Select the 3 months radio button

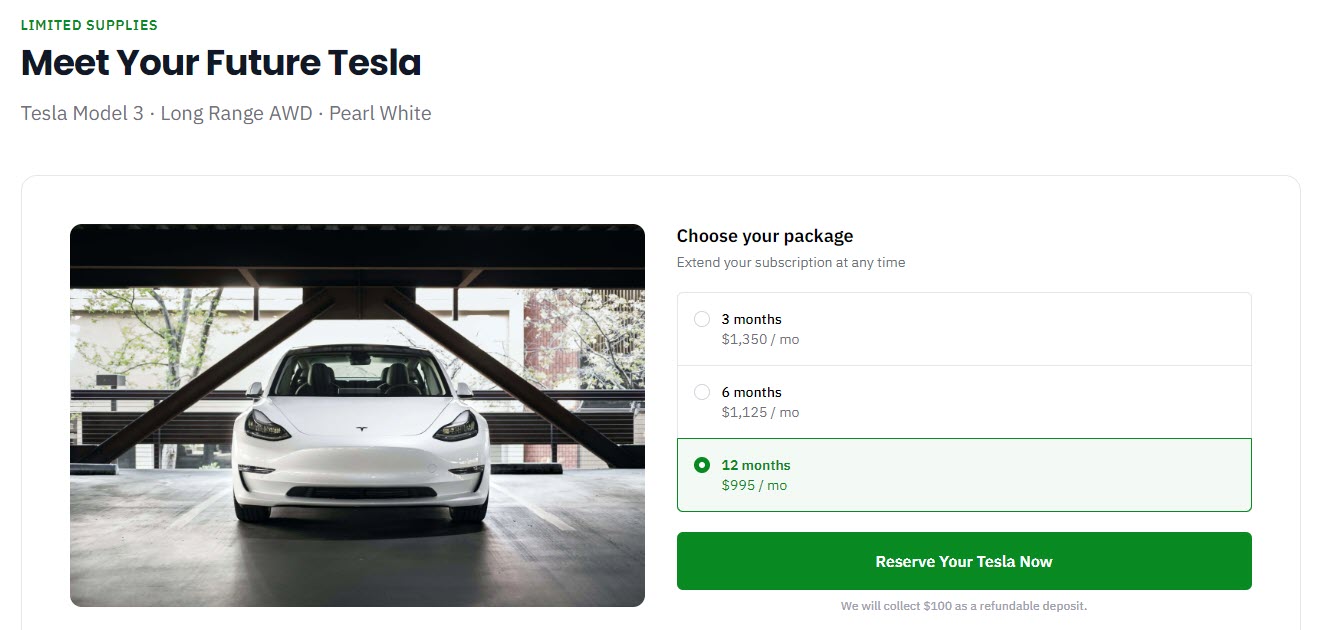pyautogui.click(x=702, y=319)
